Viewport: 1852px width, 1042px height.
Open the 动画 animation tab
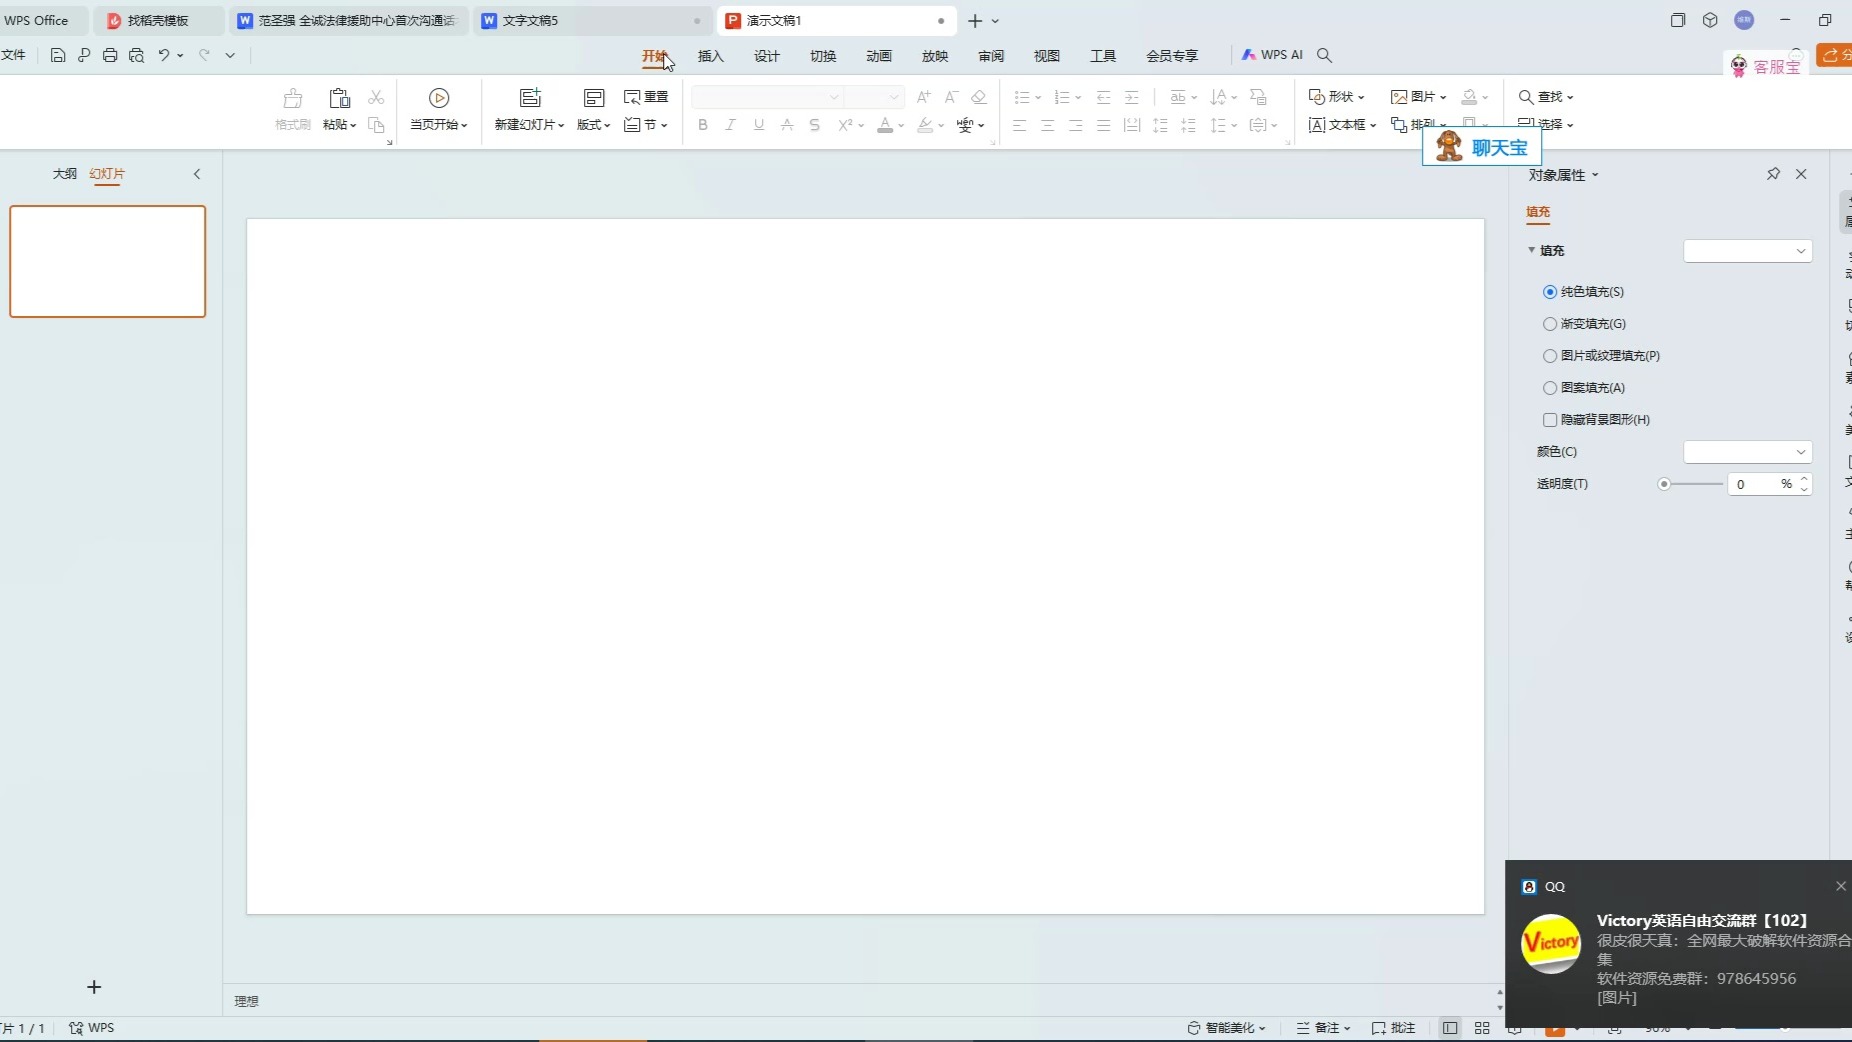pos(879,56)
